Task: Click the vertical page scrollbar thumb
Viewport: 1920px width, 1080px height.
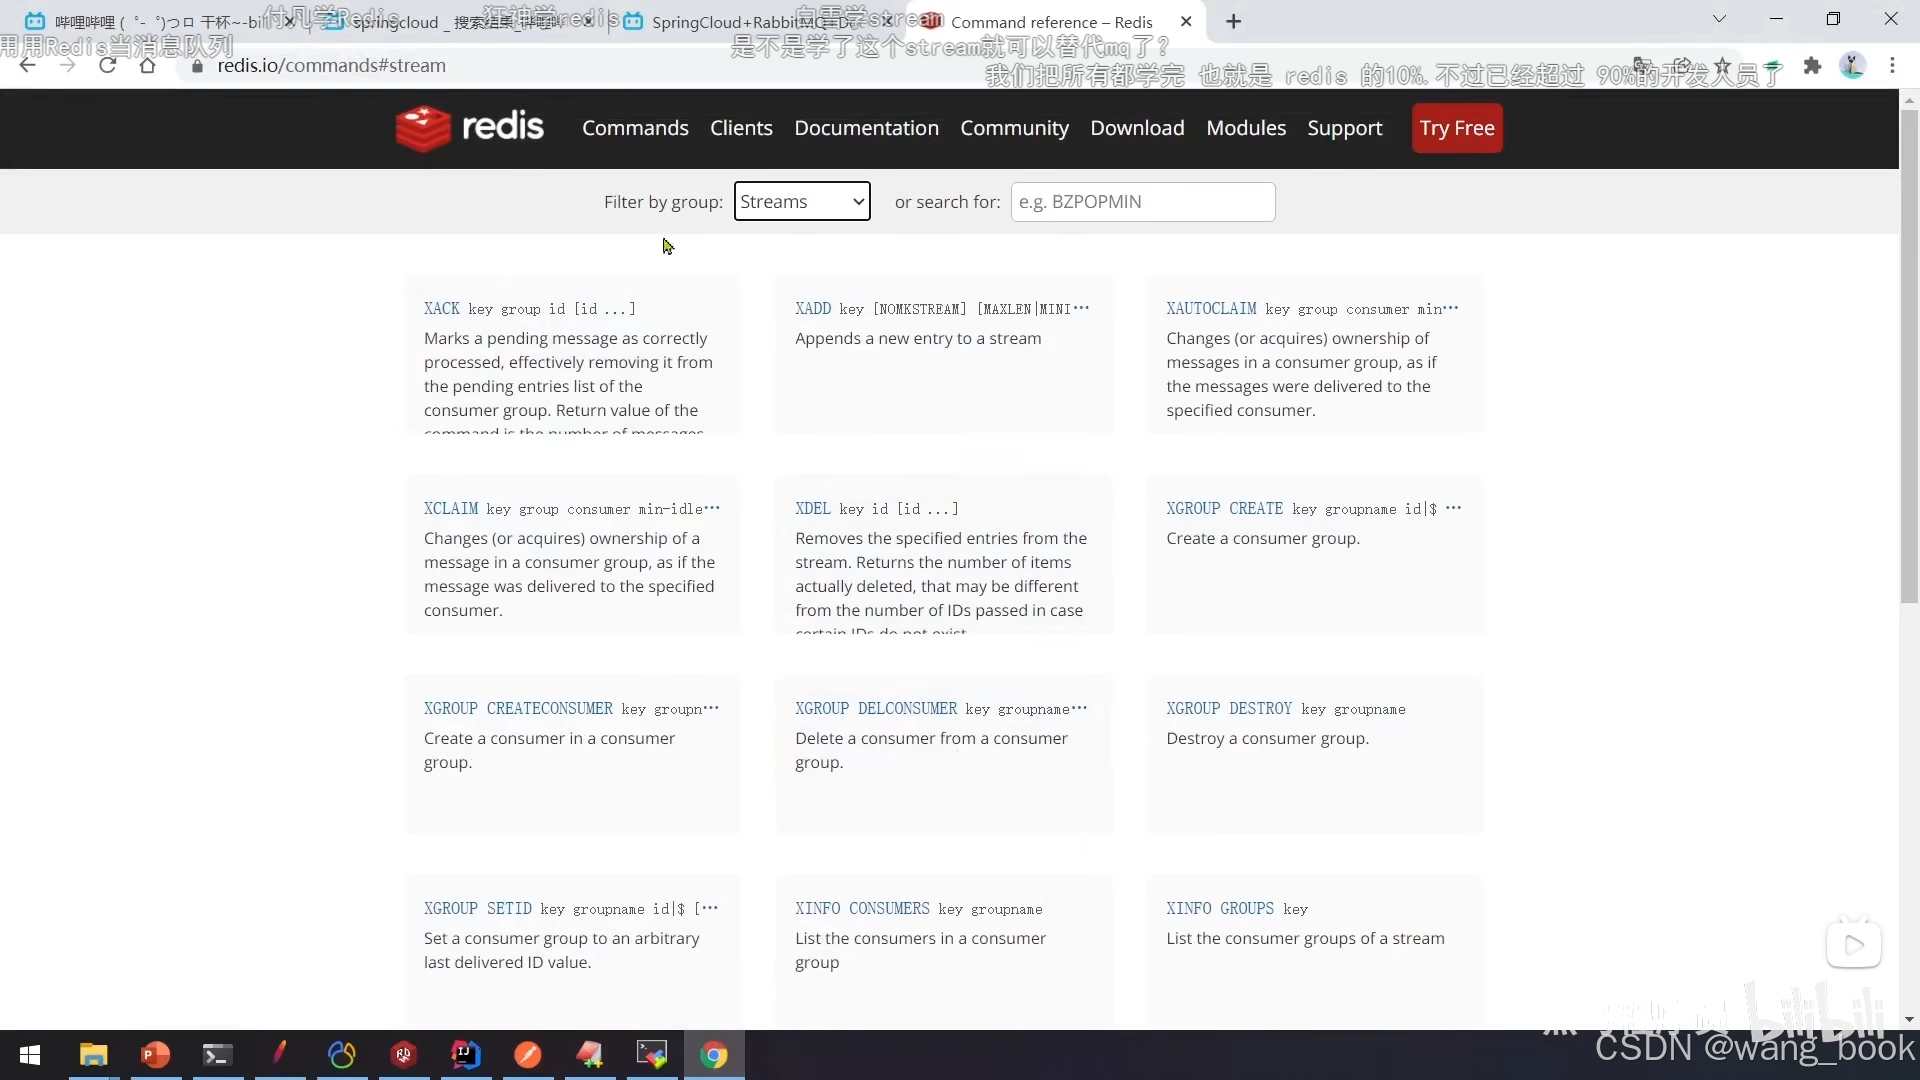Action: (x=1909, y=357)
